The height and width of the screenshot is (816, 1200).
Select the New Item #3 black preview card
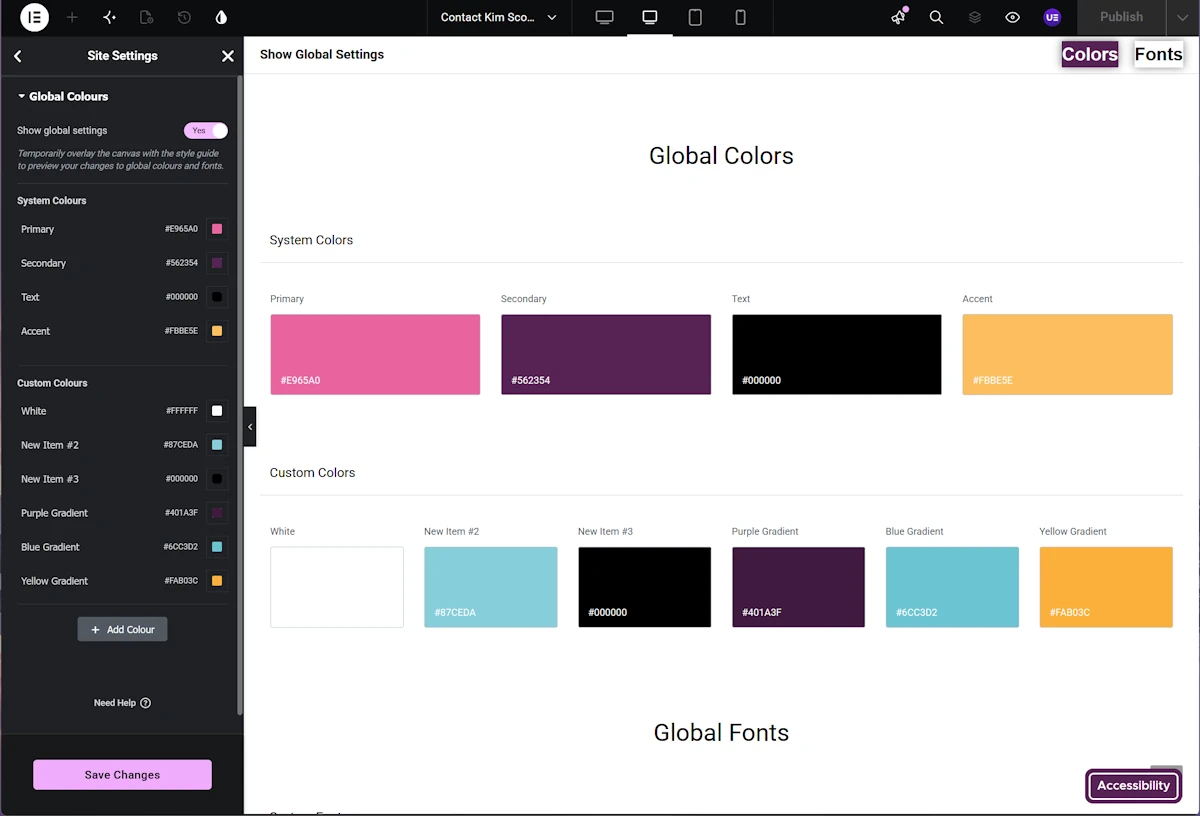[x=644, y=587]
